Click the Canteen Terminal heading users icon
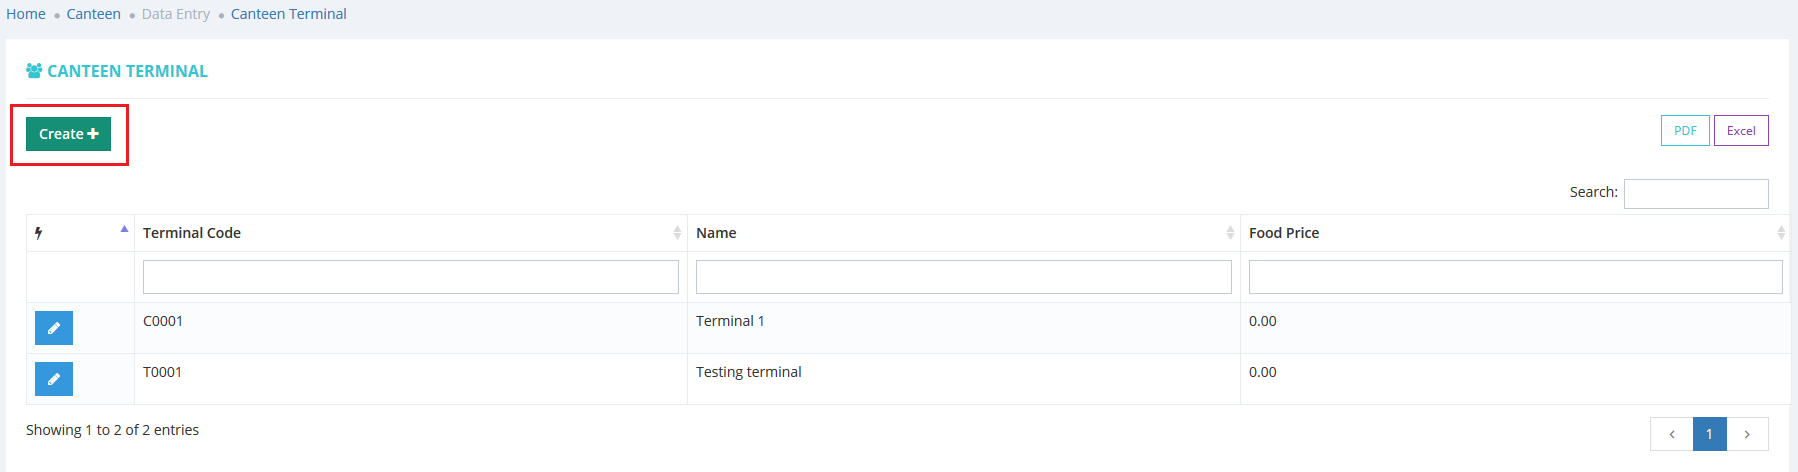Image resolution: width=1798 pixels, height=472 pixels. [x=34, y=71]
